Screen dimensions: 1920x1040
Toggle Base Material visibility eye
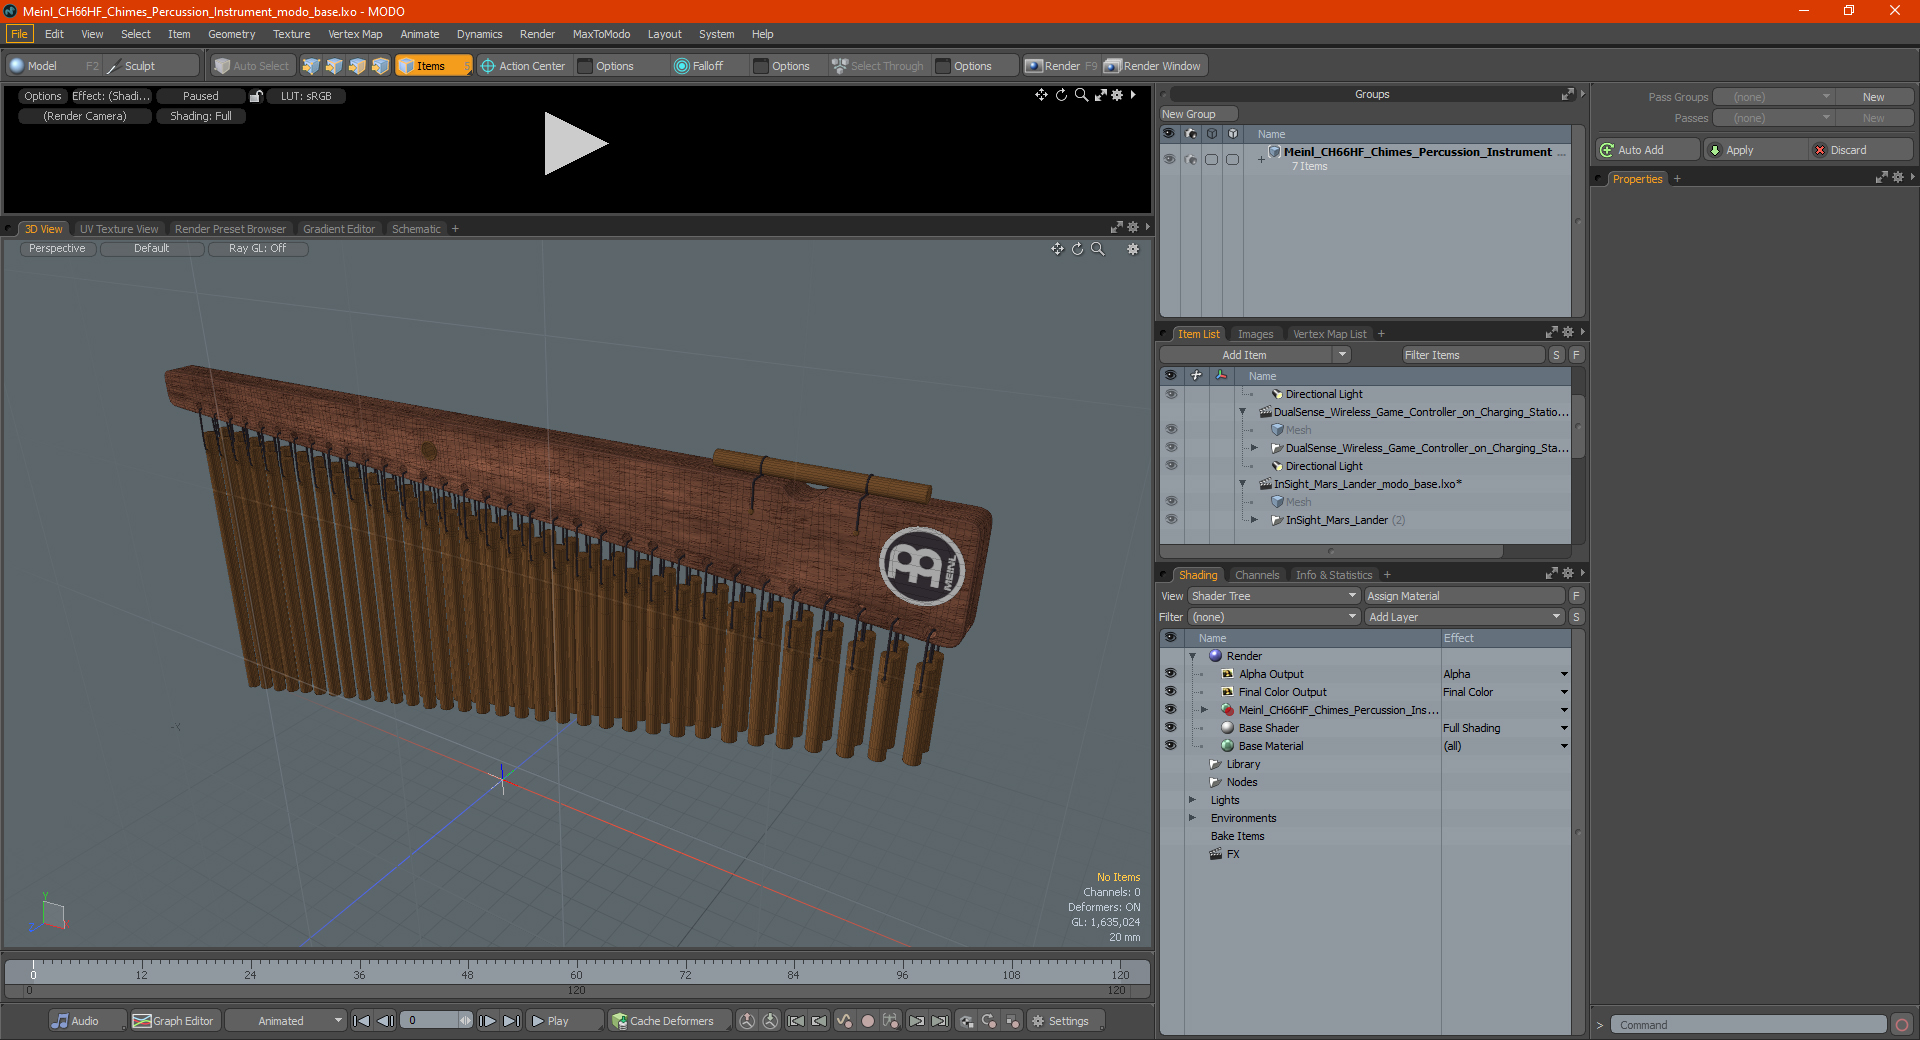[1170, 746]
